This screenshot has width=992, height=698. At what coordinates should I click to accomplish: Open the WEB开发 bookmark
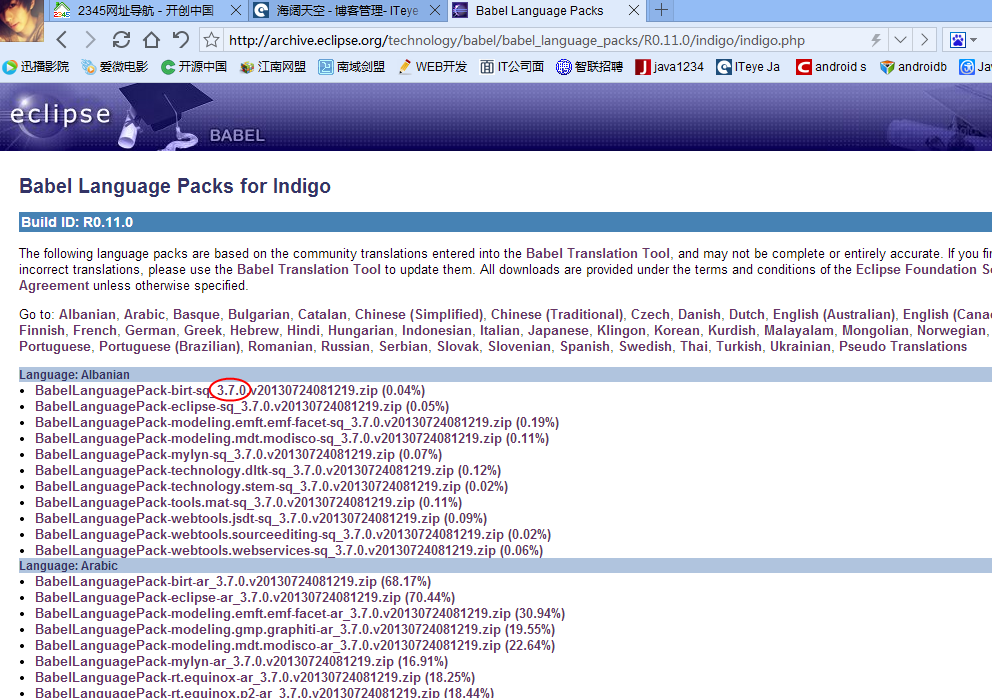click(432, 66)
